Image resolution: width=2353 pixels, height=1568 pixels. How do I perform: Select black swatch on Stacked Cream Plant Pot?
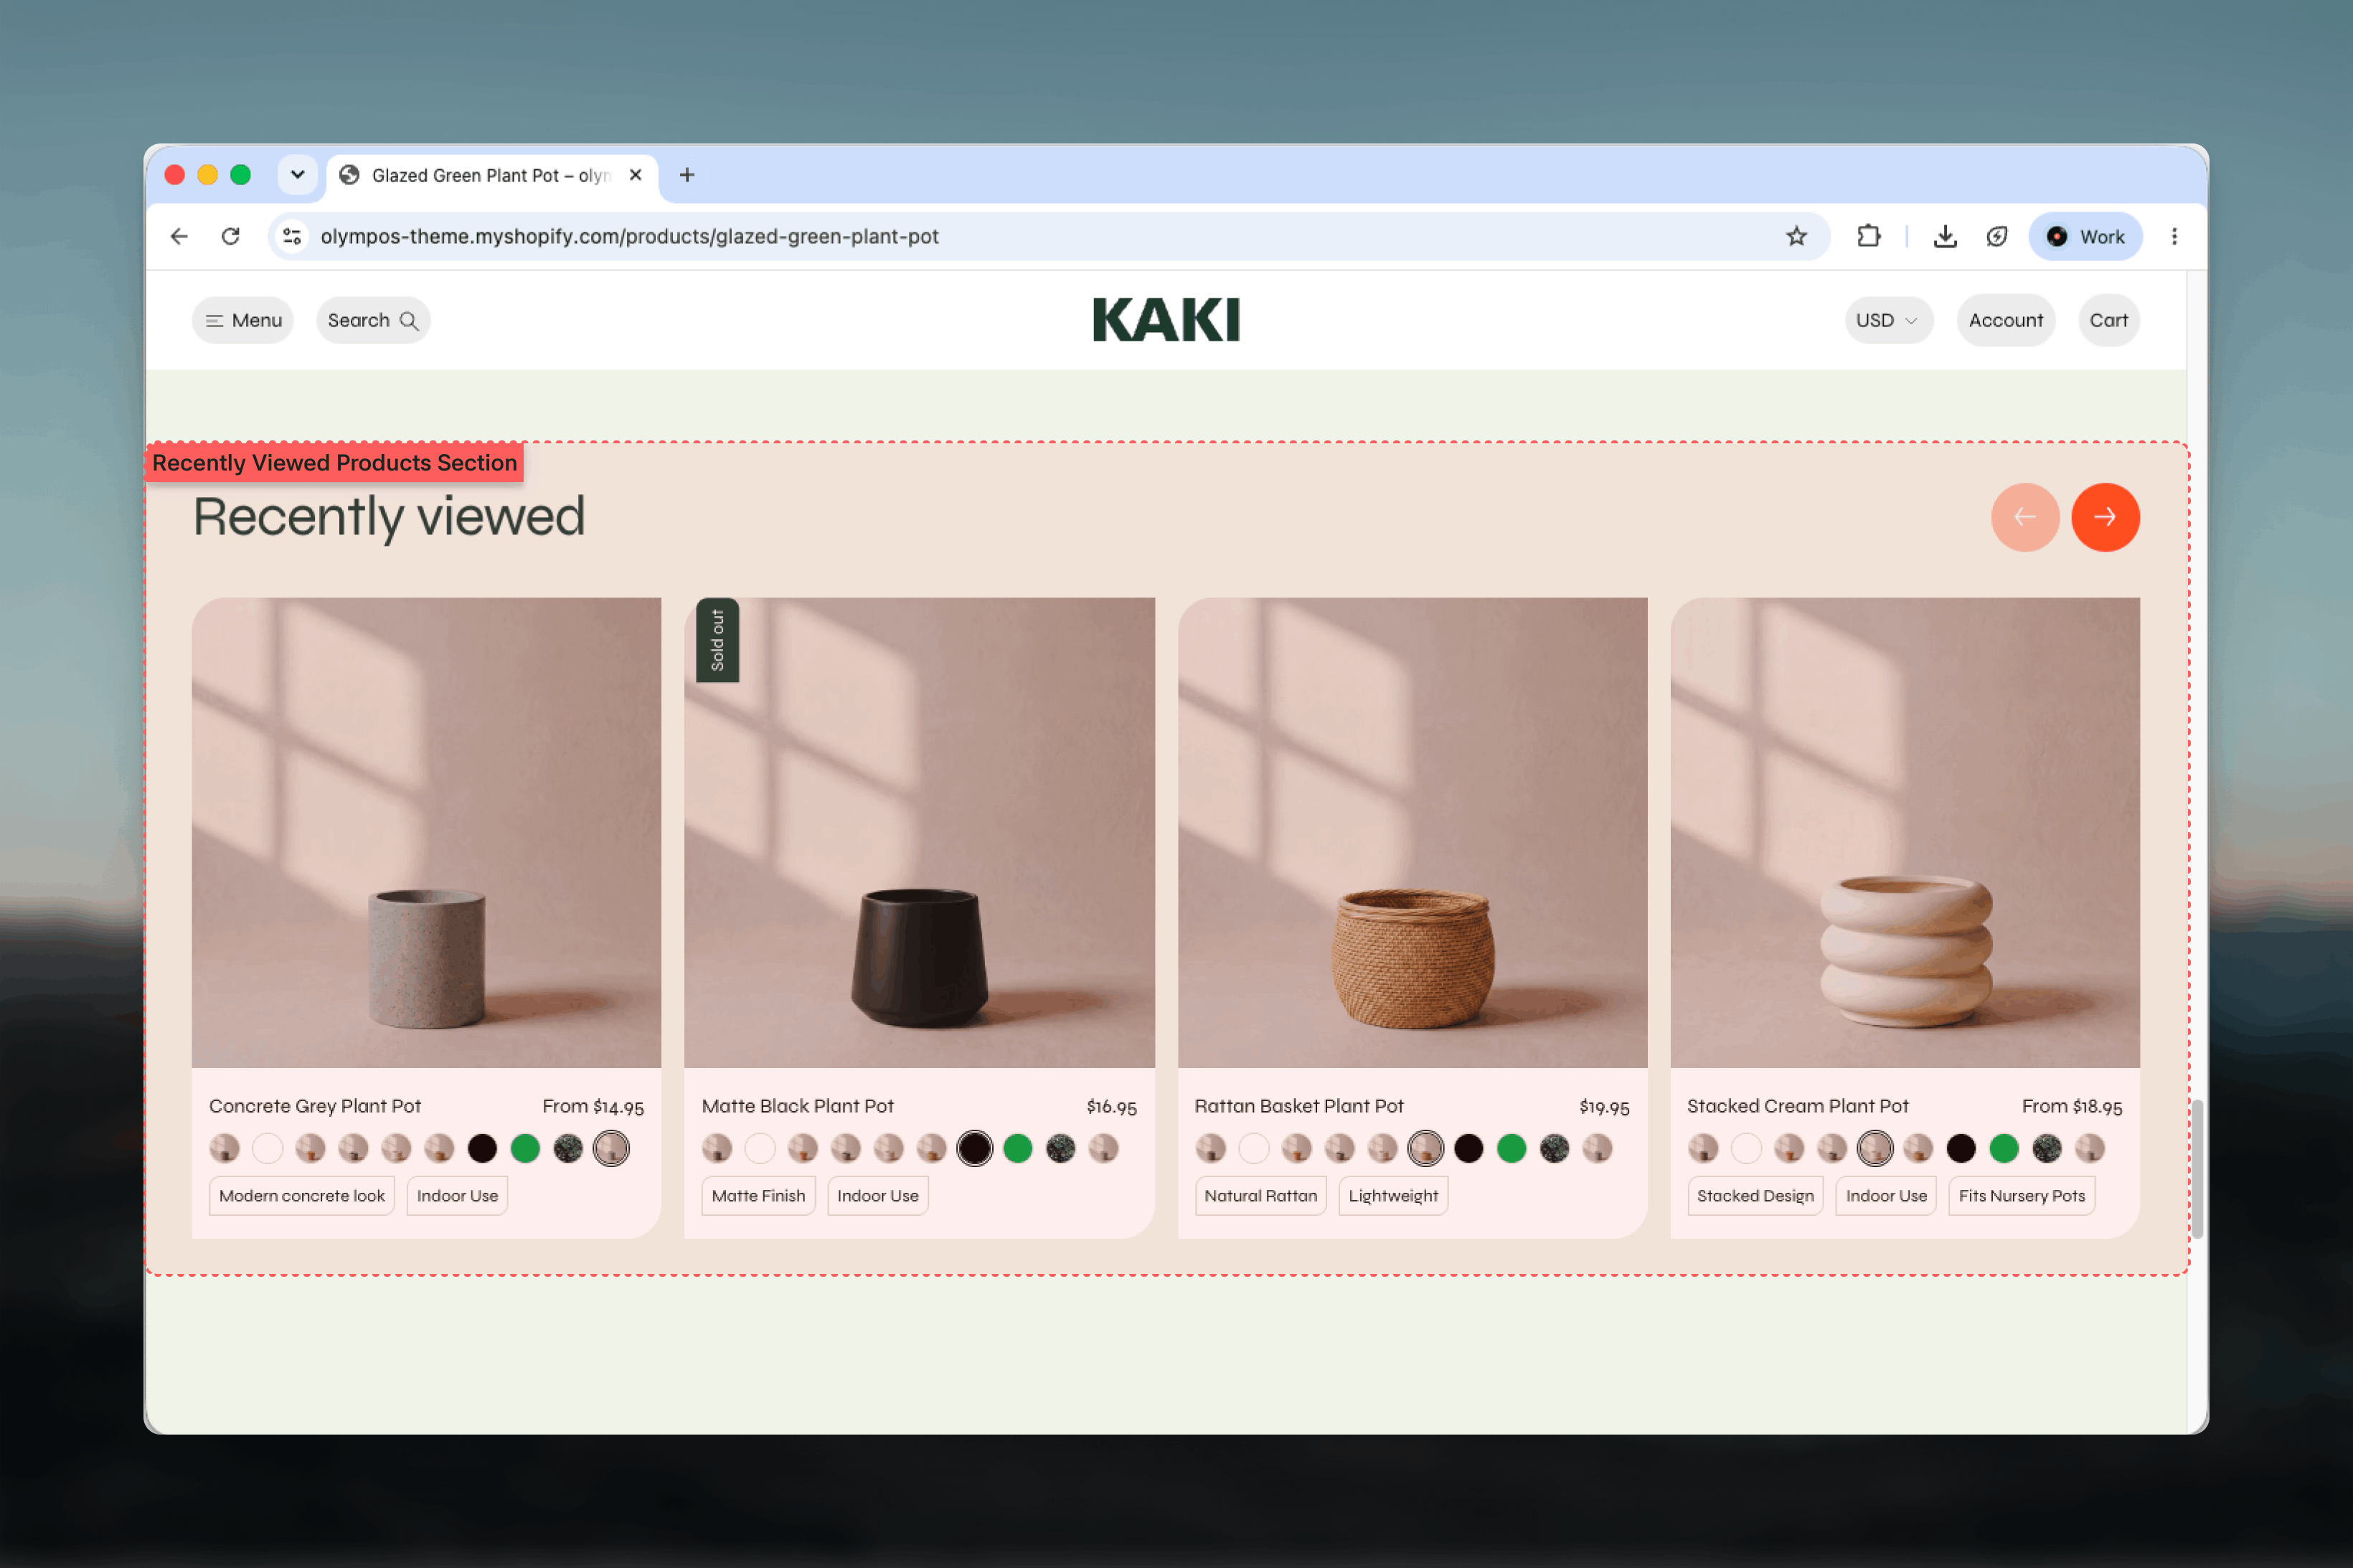pyautogui.click(x=1961, y=1148)
